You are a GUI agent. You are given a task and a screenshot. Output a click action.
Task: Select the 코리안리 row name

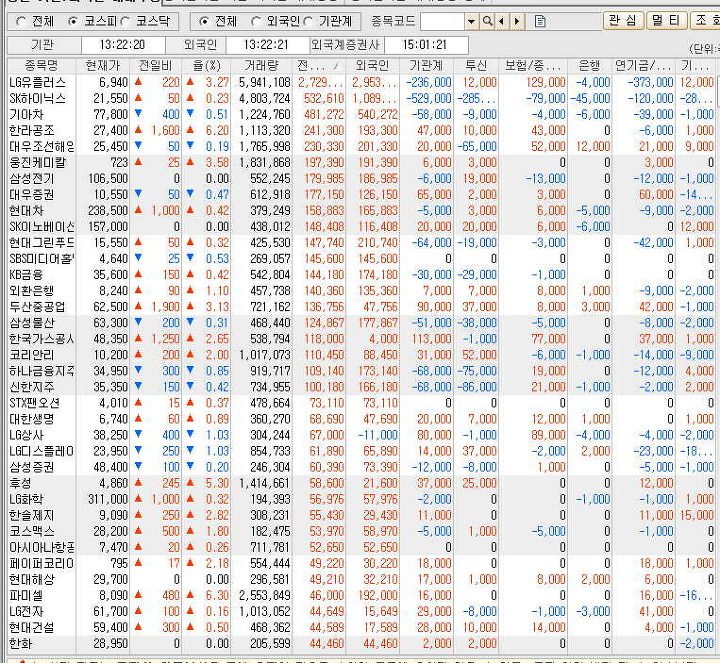click(x=32, y=355)
